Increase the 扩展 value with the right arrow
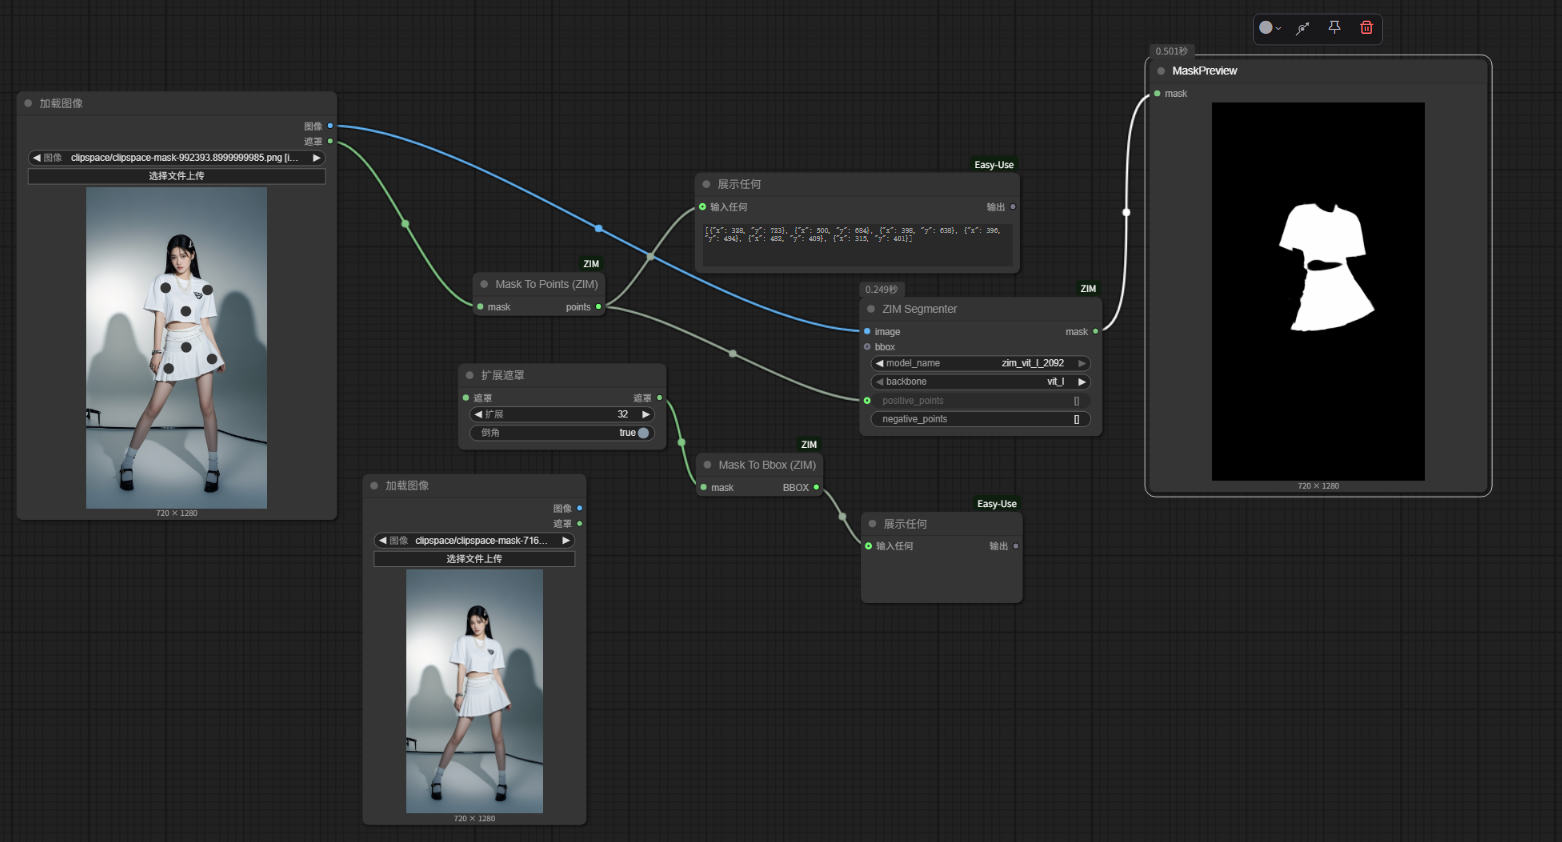The image size is (1562, 842). pyautogui.click(x=646, y=414)
